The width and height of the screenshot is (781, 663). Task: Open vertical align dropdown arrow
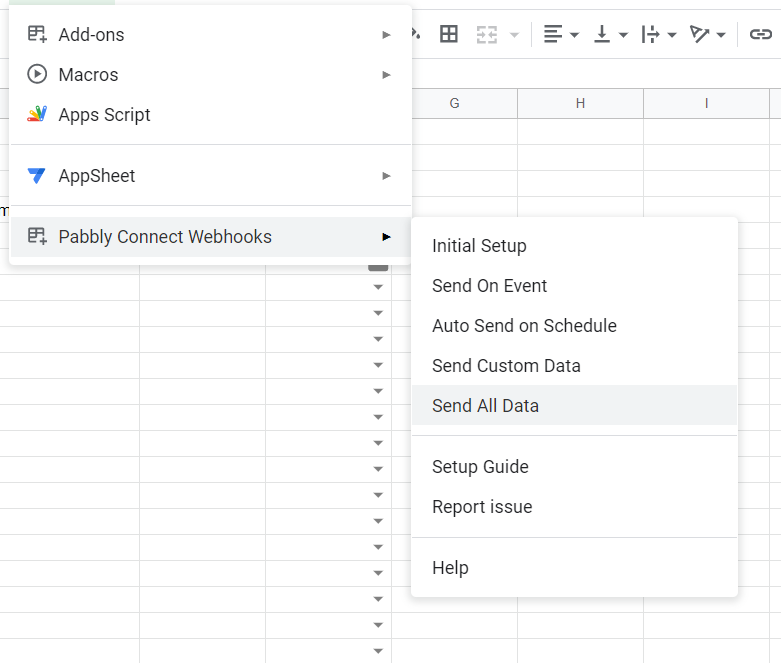[623, 35]
